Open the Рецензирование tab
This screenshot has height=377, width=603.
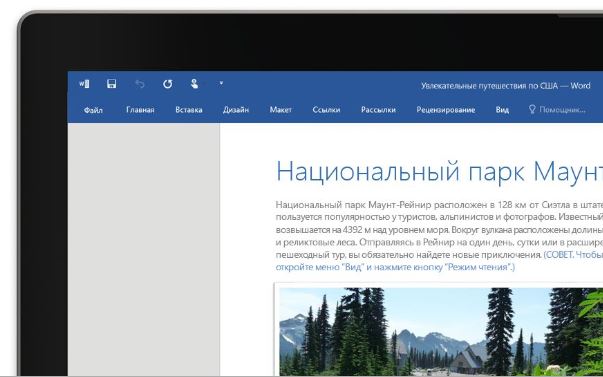(446, 110)
